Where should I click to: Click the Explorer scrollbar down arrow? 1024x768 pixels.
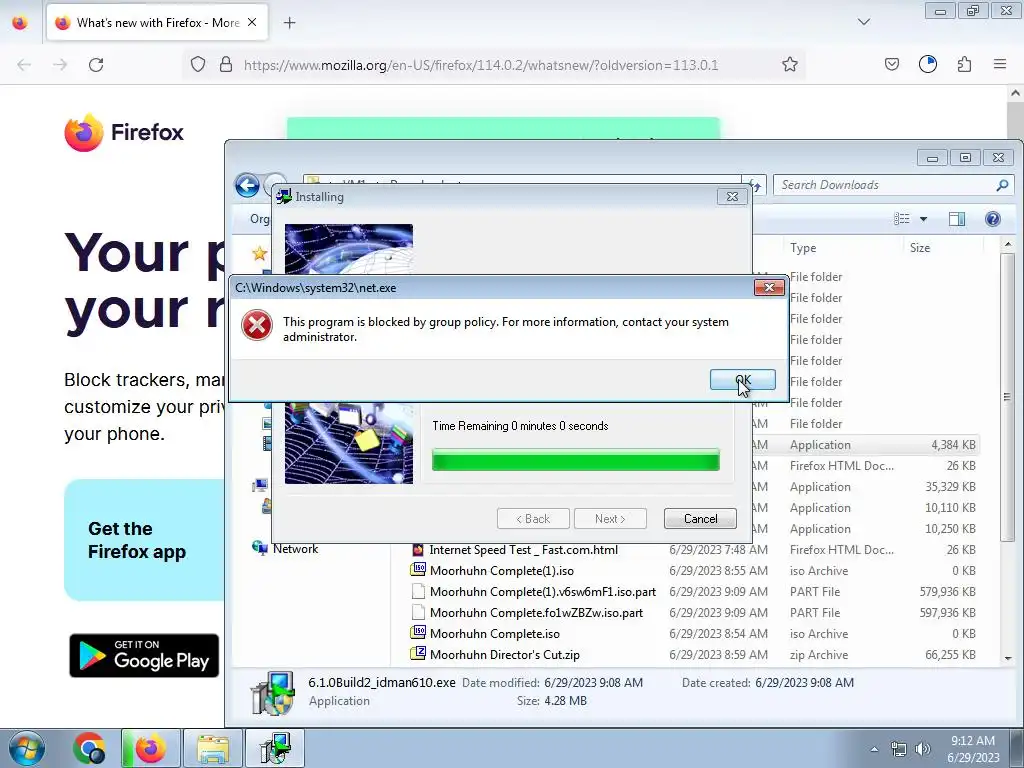click(1008, 658)
